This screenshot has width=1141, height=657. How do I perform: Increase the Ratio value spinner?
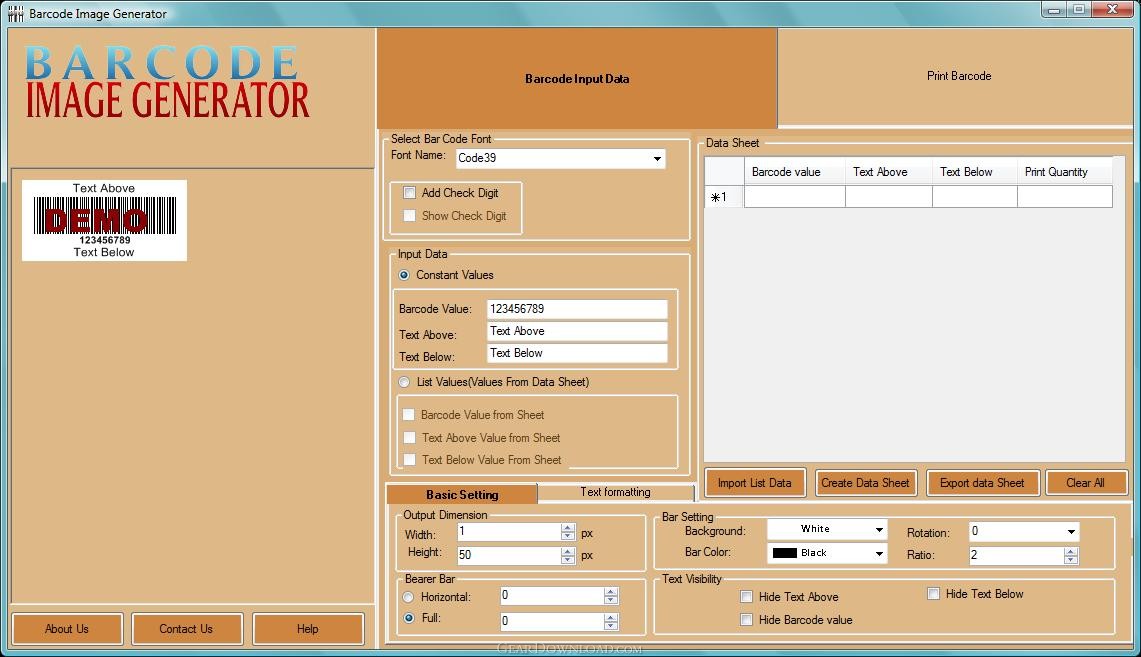point(1072,551)
